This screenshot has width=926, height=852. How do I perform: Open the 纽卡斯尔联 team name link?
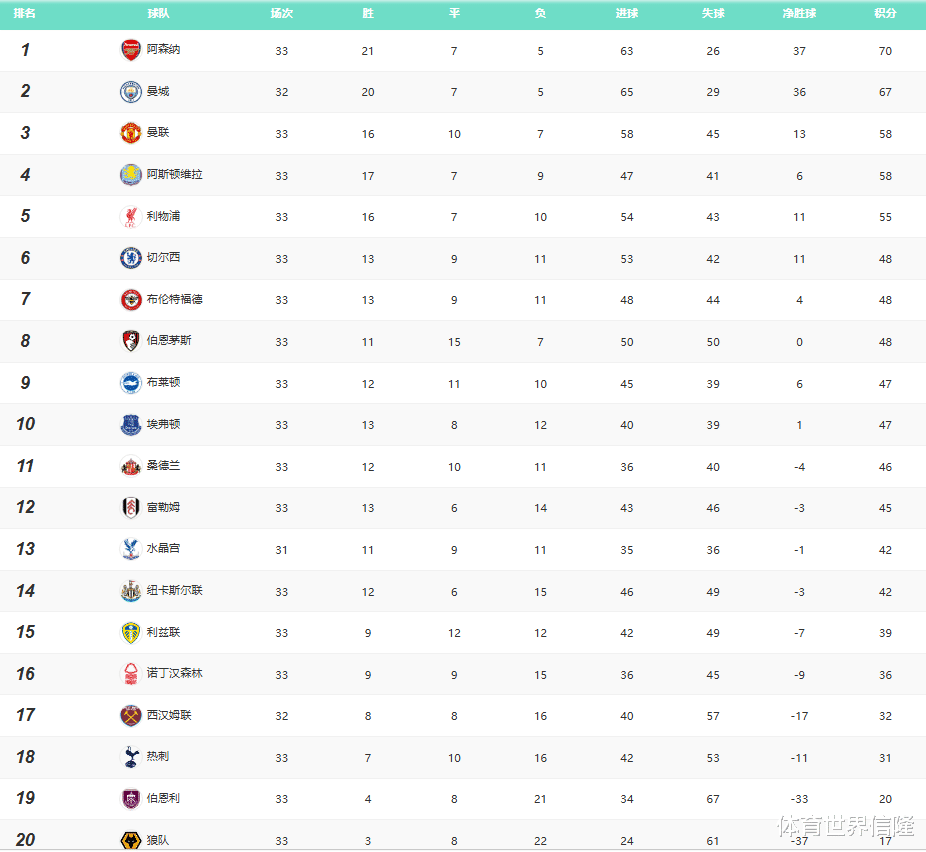click(175, 591)
